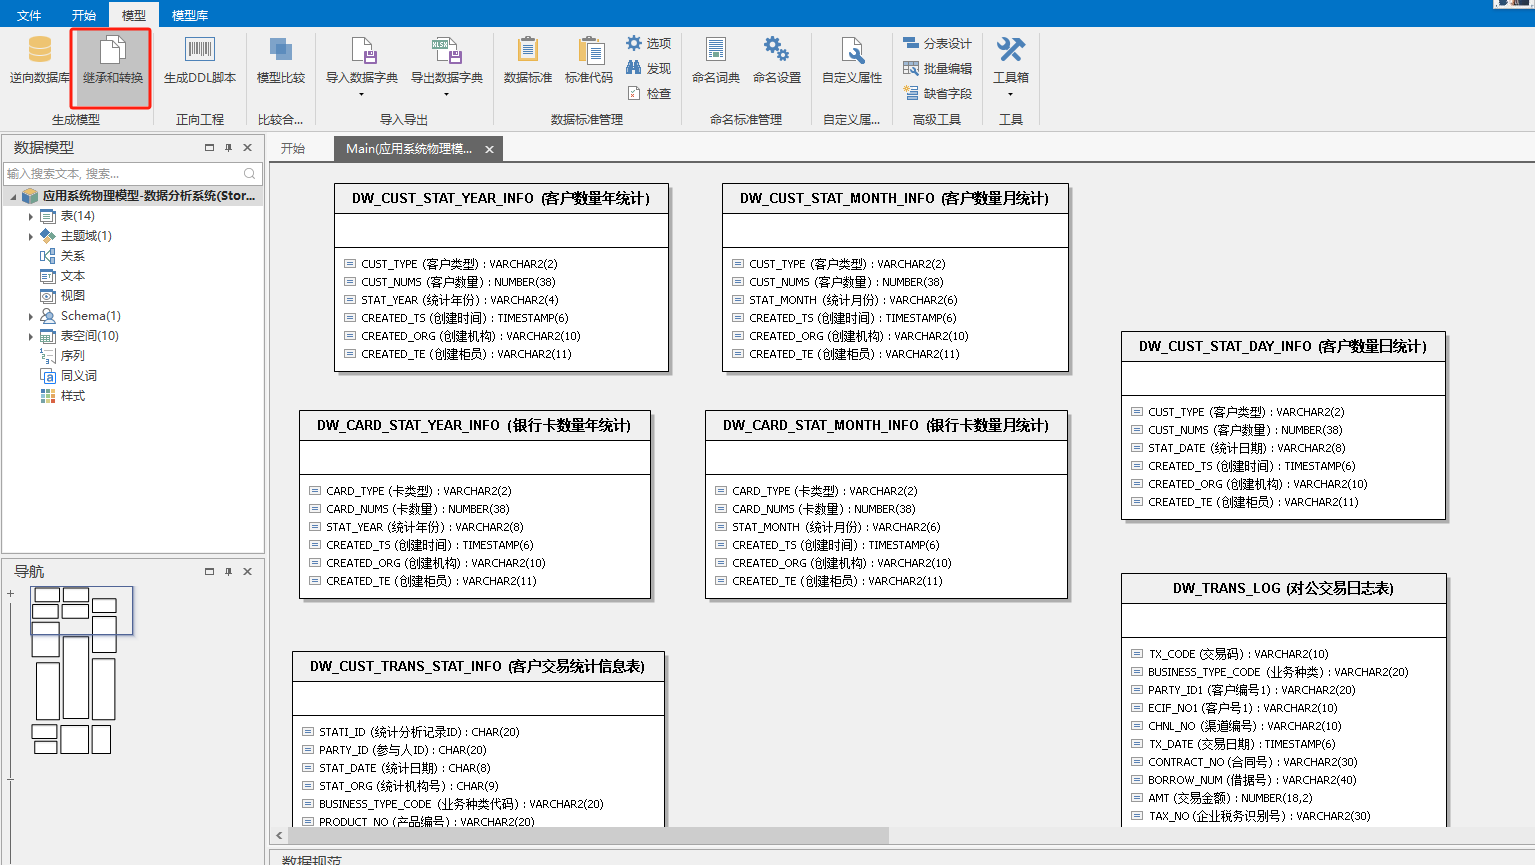Pin the 数据模型 panel
Viewport: 1535px width, 865px height.
click(228, 148)
